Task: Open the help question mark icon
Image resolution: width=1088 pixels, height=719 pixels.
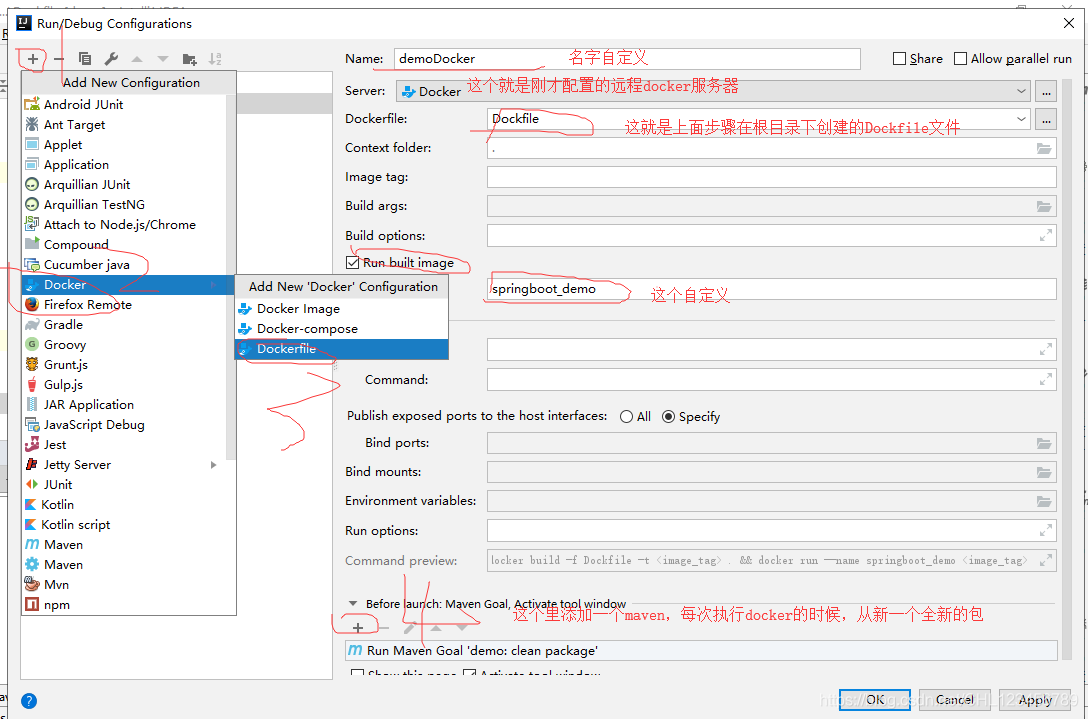Action: [28, 700]
